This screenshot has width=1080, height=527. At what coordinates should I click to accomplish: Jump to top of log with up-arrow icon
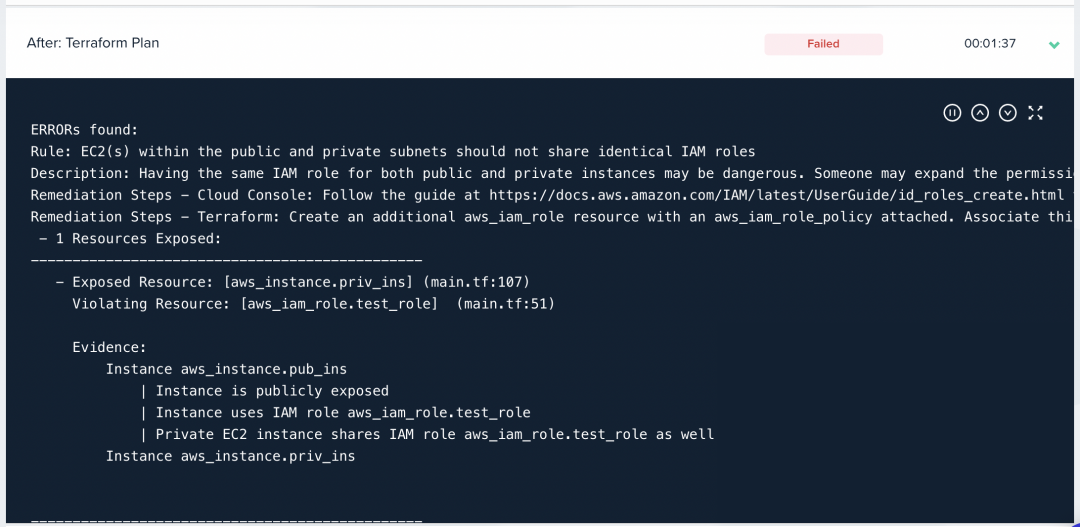click(979, 113)
